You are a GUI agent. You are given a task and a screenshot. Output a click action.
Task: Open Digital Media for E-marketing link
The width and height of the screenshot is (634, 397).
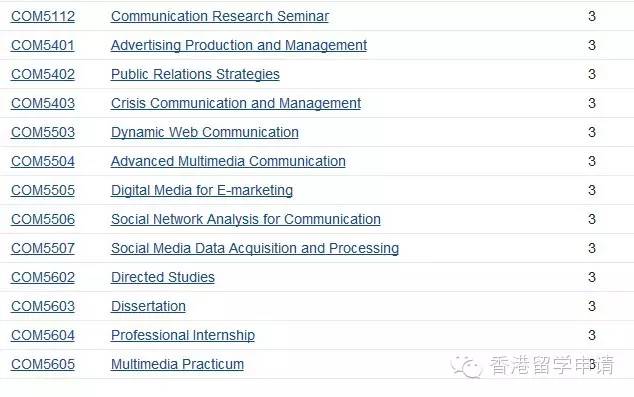point(202,191)
